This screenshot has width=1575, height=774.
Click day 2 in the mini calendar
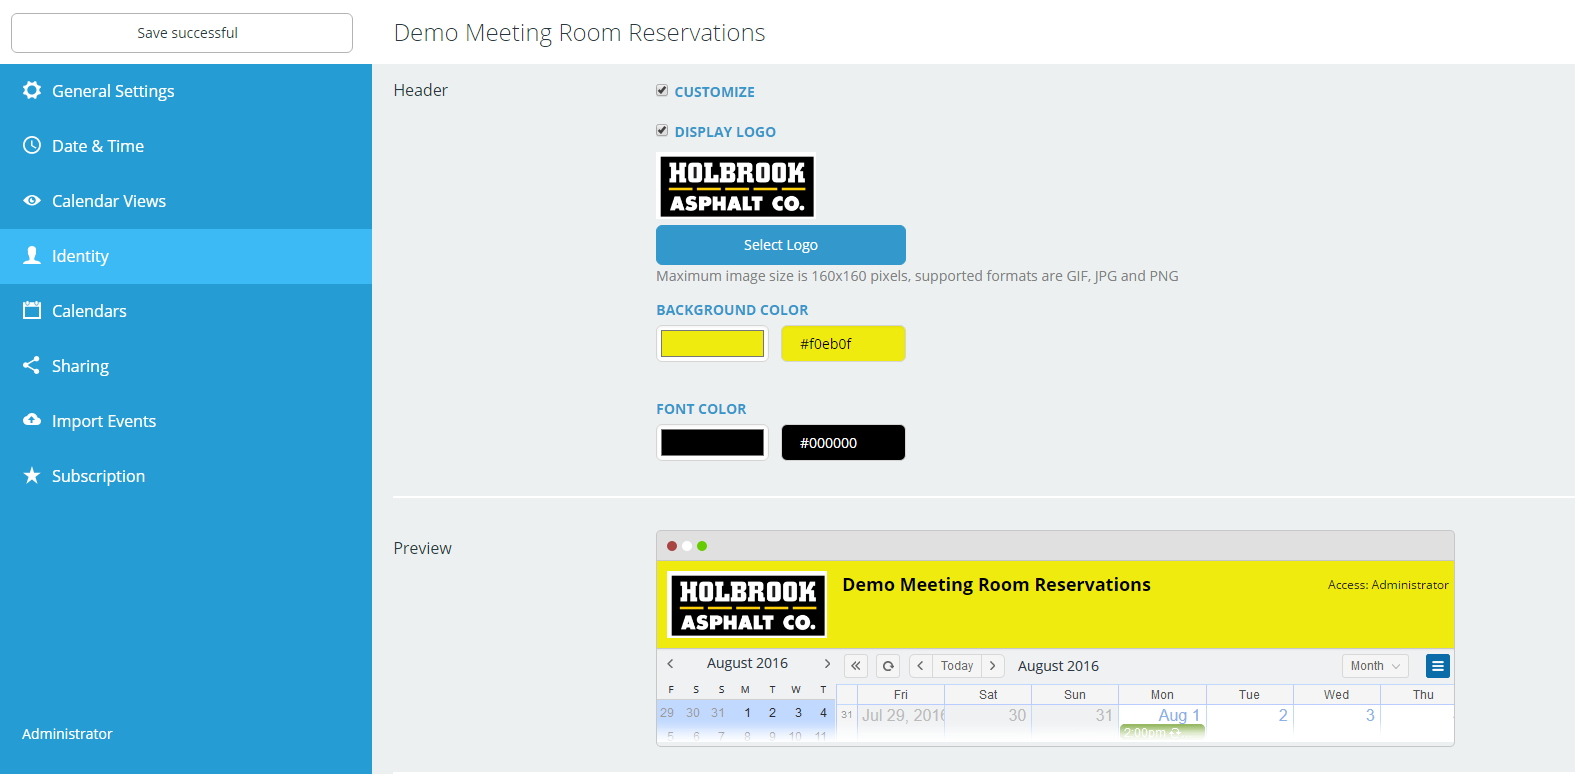(772, 713)
